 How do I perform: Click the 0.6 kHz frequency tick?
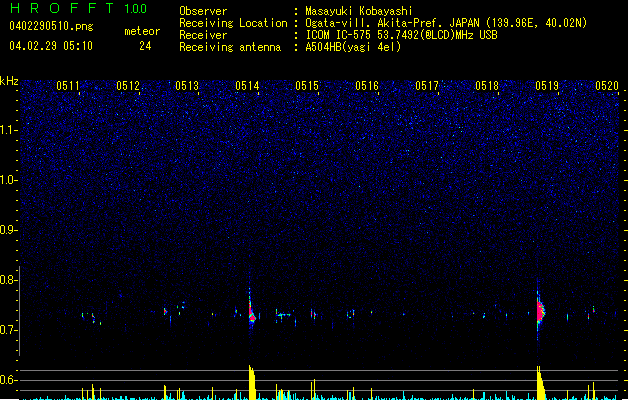(8, 380)
